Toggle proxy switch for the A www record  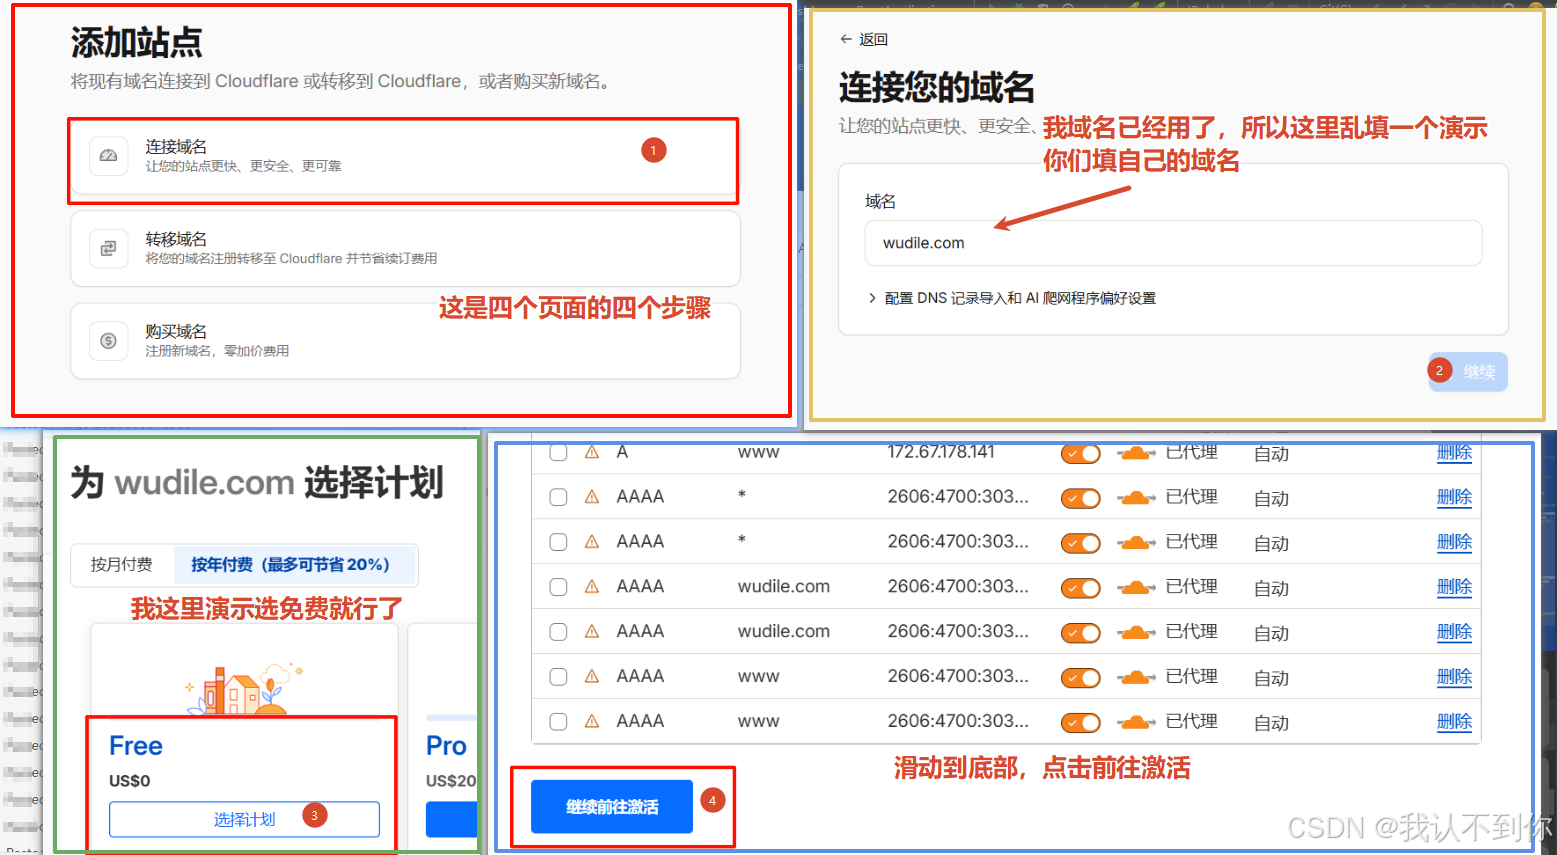tap(1081, 454)
